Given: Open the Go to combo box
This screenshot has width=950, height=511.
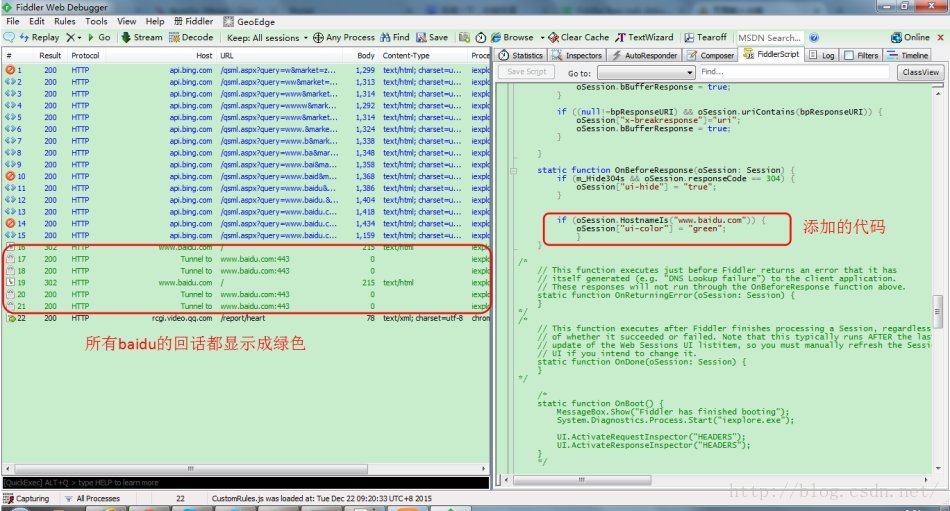Looking at the screenshot, I should [646, 73].
